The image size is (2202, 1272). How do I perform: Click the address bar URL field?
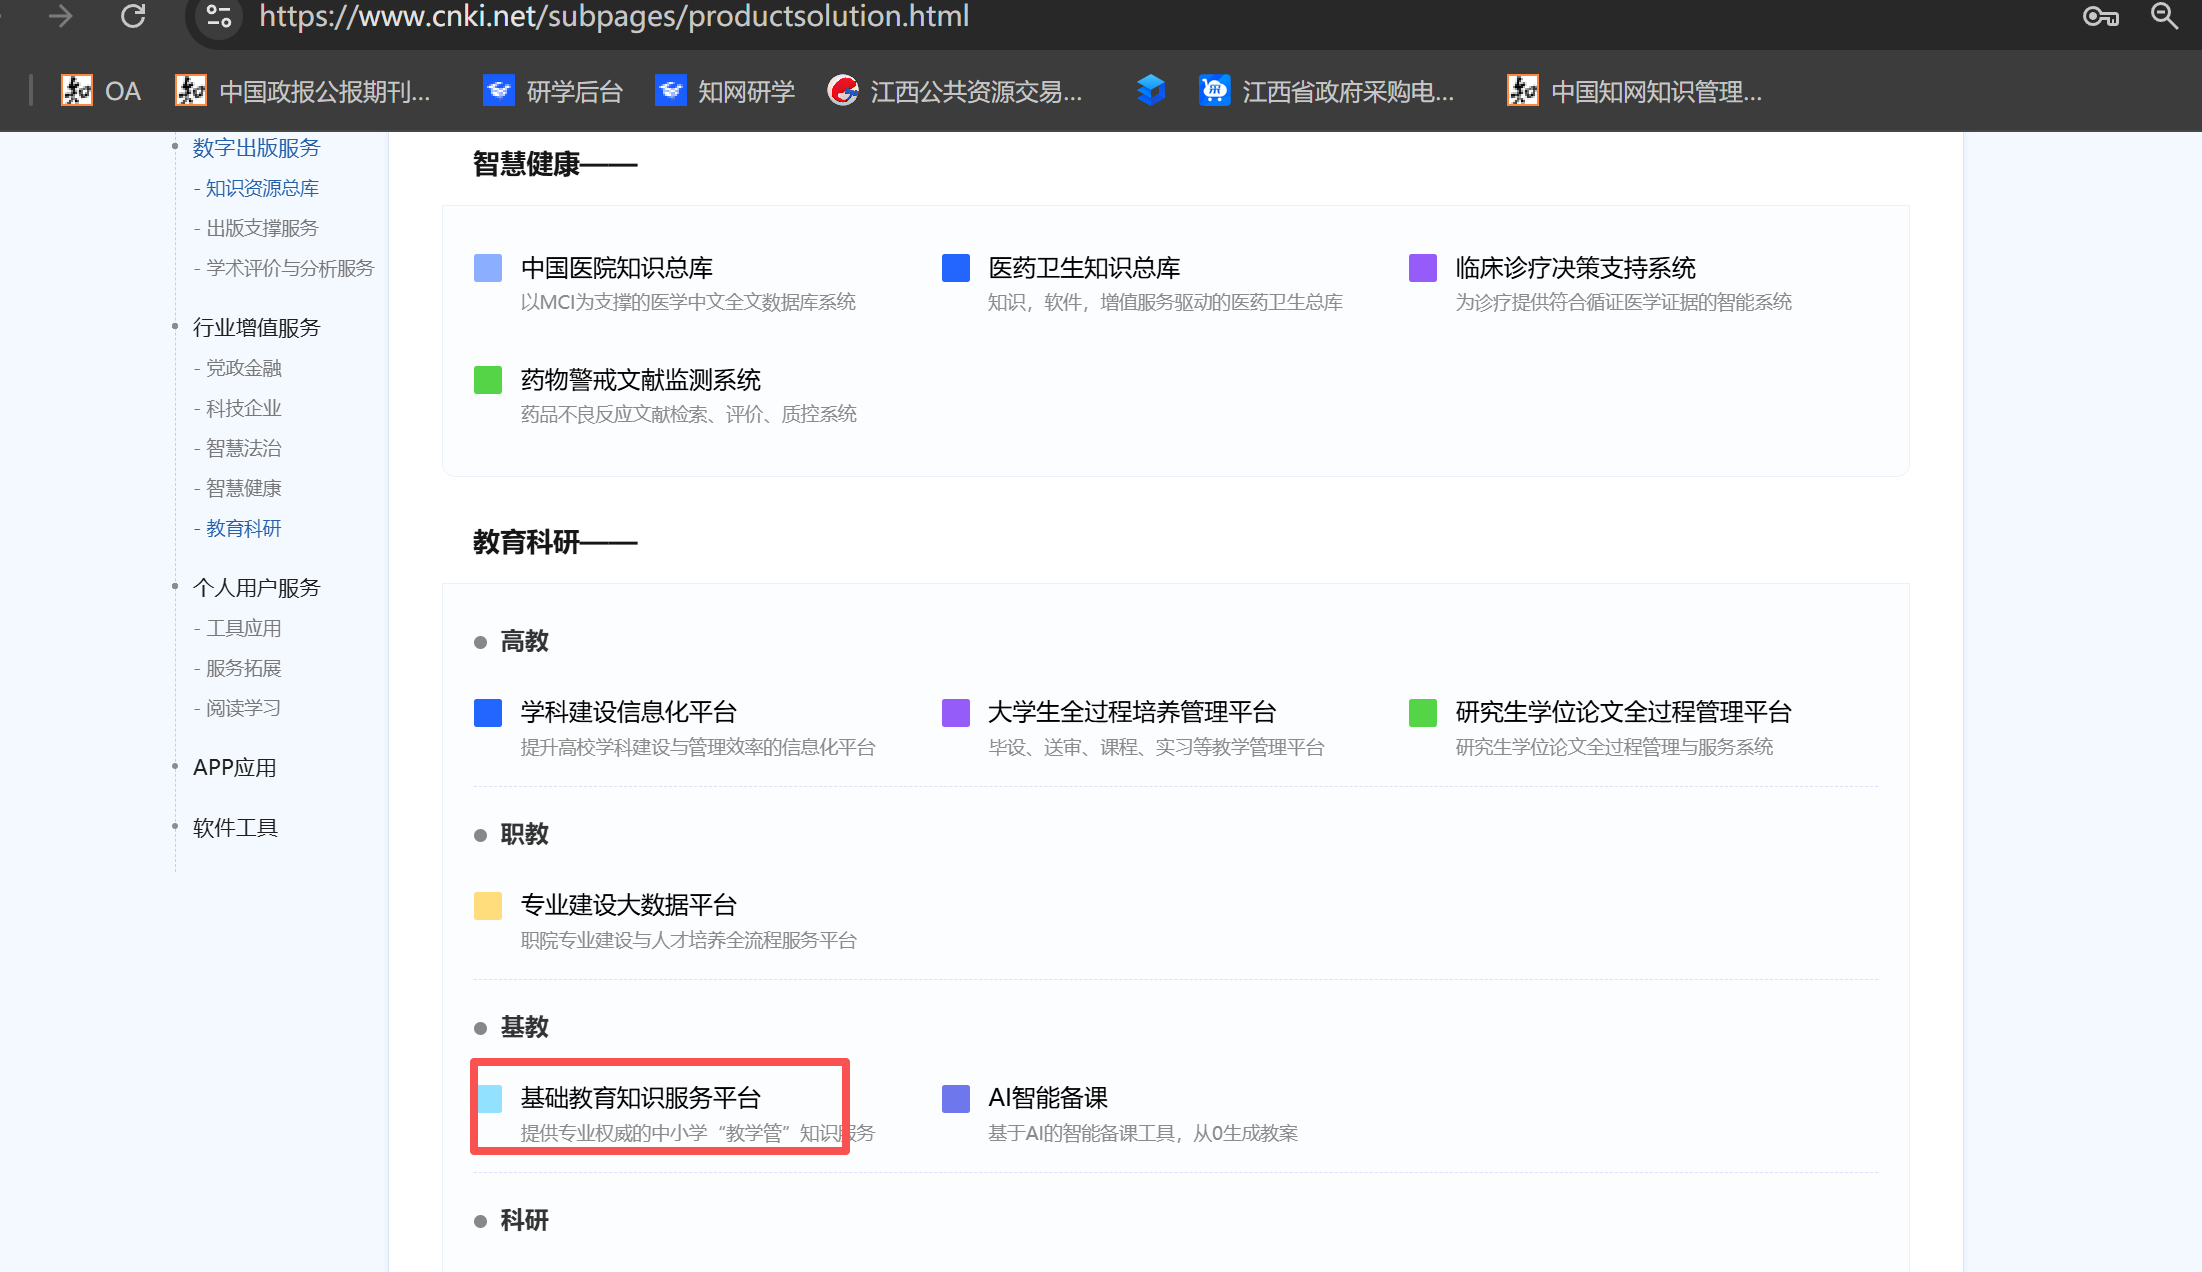614,16
